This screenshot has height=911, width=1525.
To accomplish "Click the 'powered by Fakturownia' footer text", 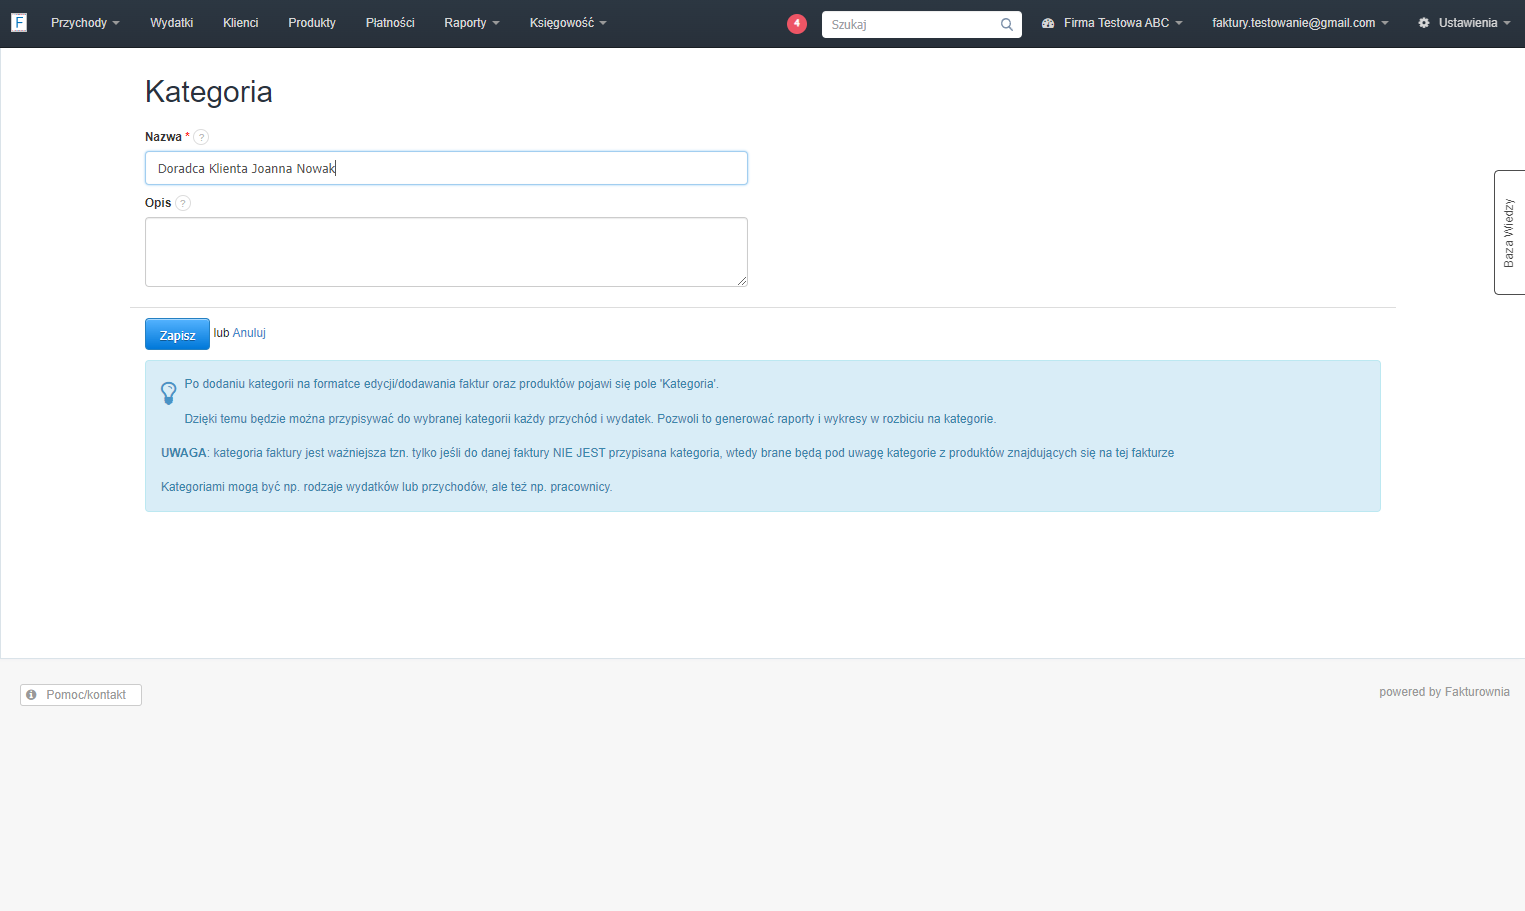I will [x=1444, y=692].
